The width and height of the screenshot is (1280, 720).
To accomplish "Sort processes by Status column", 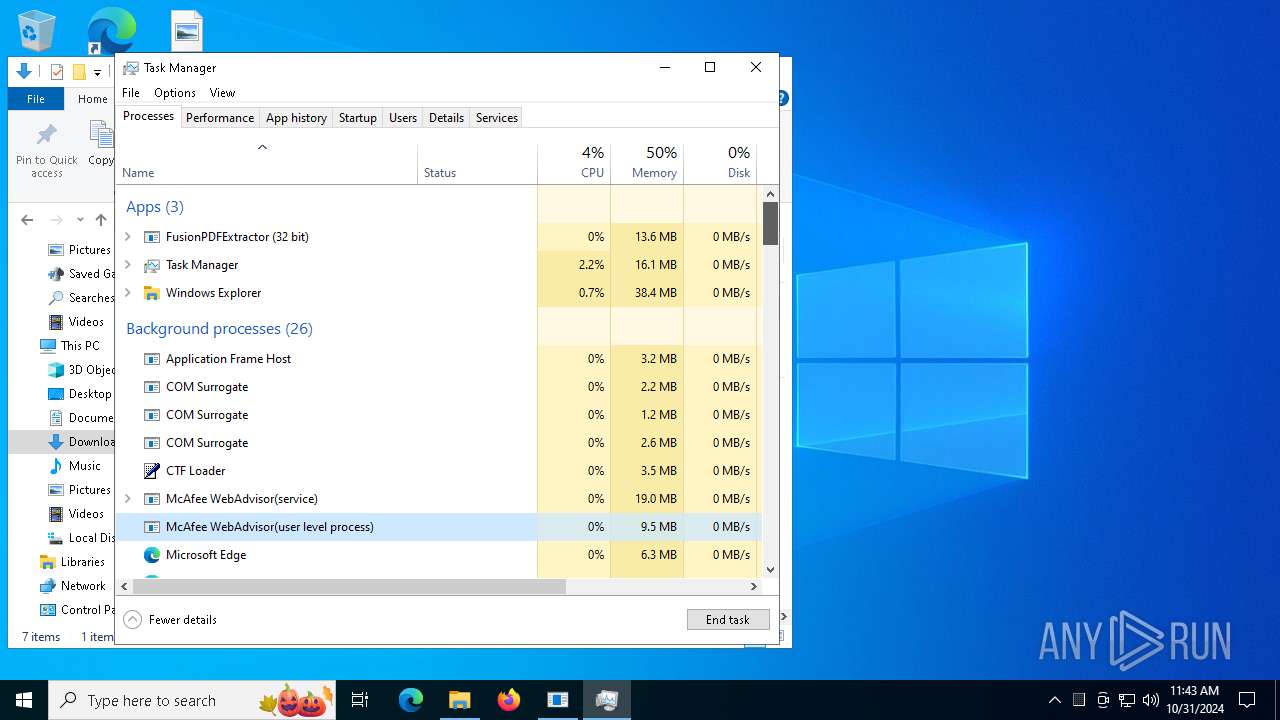I will click(477, 164).
